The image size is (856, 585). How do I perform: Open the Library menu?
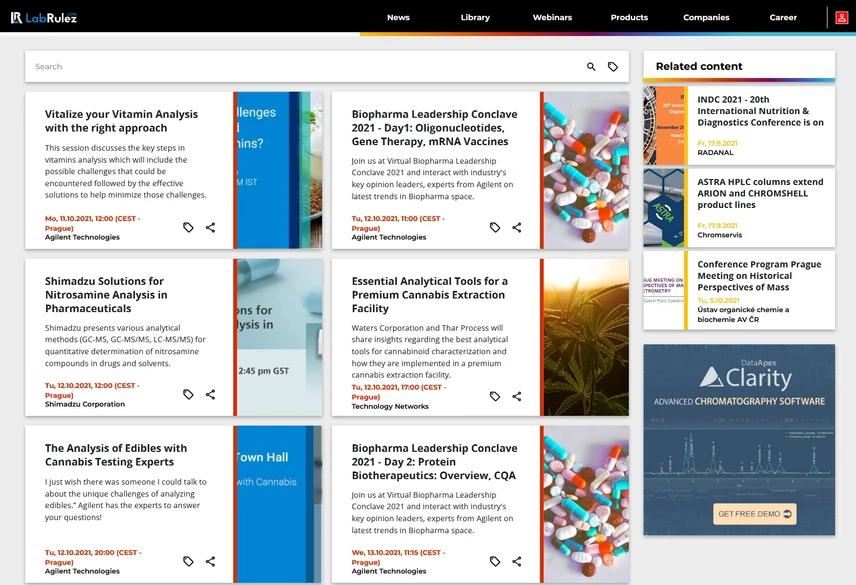[475, 17]
